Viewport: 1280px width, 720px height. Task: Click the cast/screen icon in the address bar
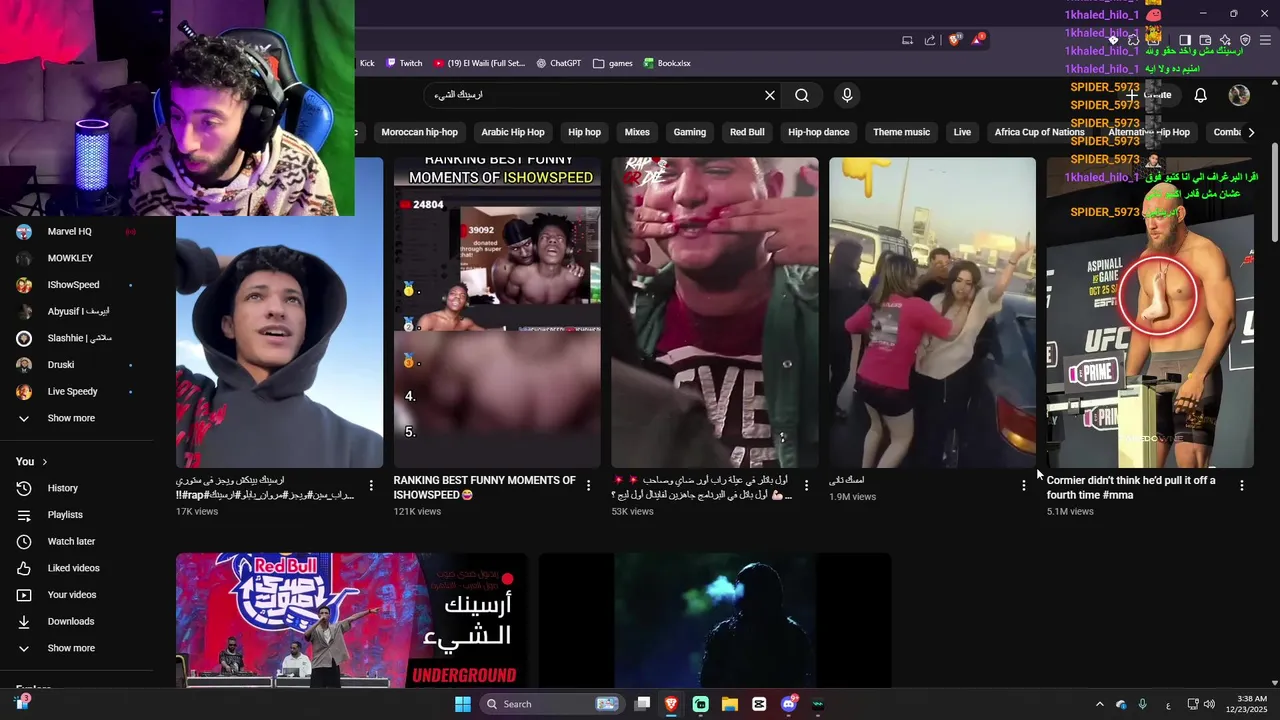(x=907, y=40)
